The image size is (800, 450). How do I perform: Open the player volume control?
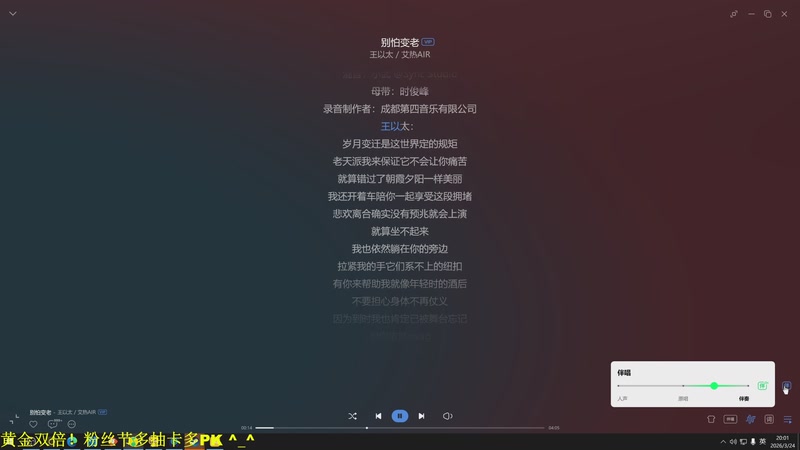pyautogui.click(x=447, y=416)
